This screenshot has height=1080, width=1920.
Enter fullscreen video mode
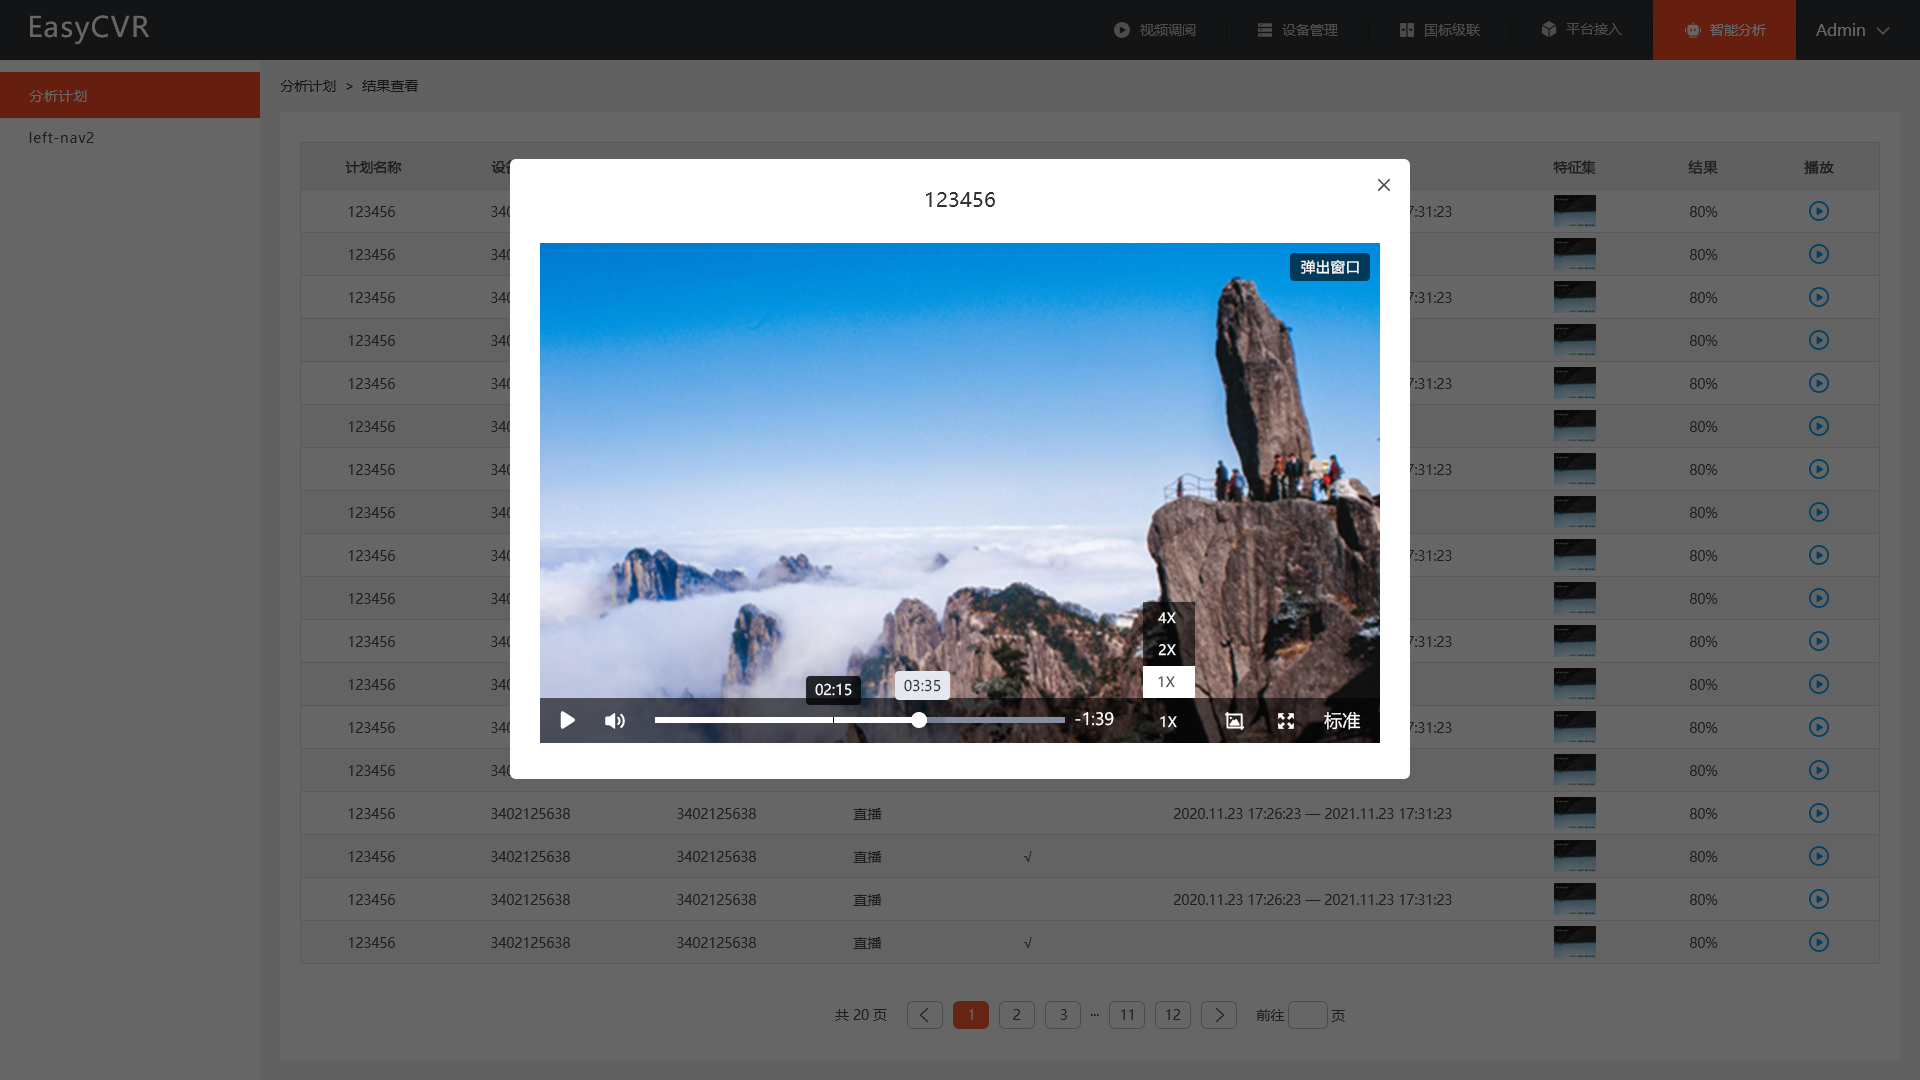click(x=1286, y=721)
